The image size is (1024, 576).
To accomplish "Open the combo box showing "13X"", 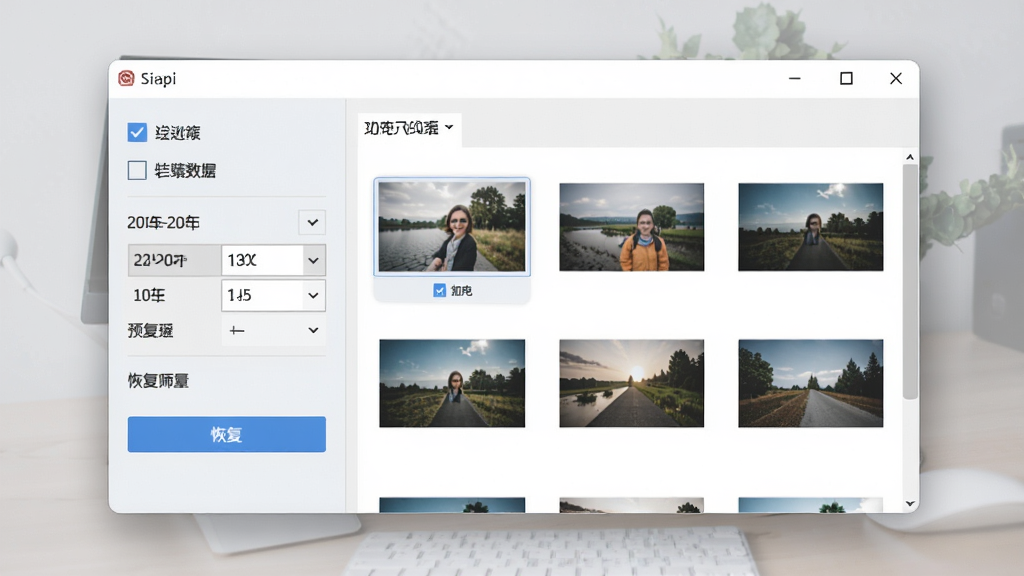I will click(x=273, y=260).
